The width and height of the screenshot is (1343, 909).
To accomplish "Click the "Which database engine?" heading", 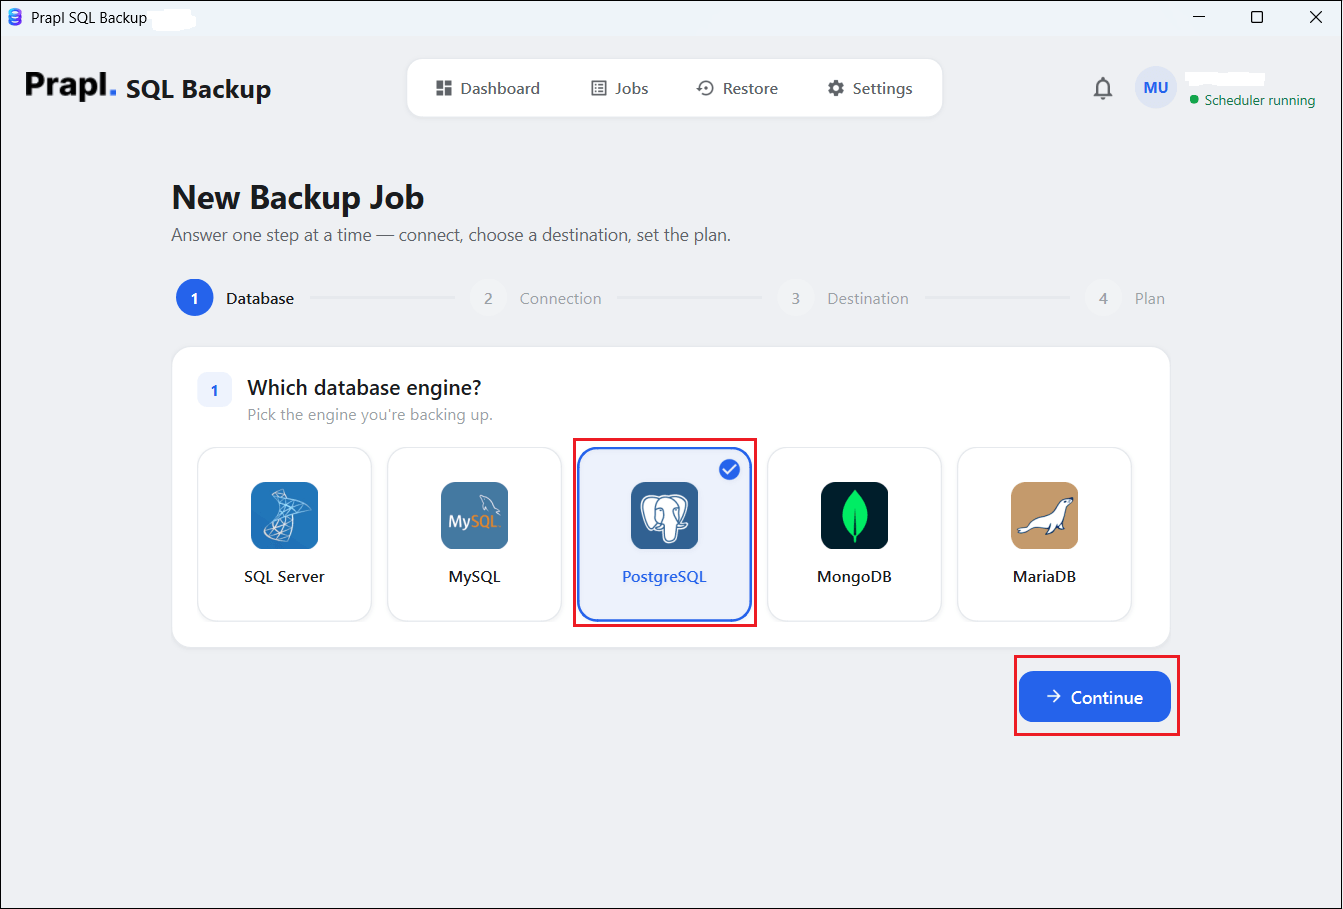I will coord(364,388).
